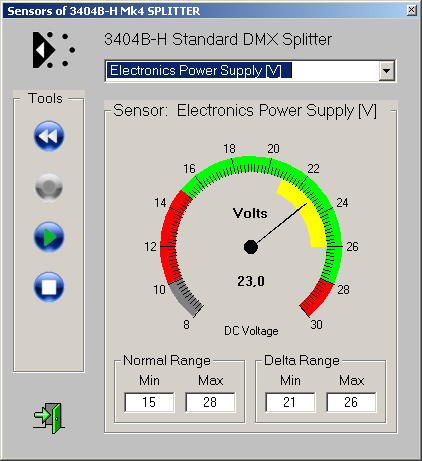Image resolution: width=422 pixels, height=461 pixels.
Task: Click the Normal Range group label
Action: click(167, 360)
